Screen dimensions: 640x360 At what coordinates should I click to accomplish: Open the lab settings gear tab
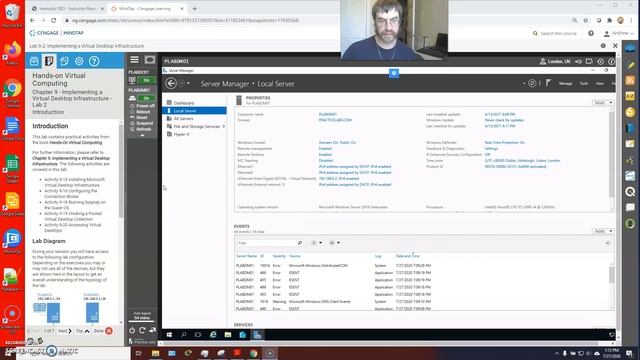[79, 61]
